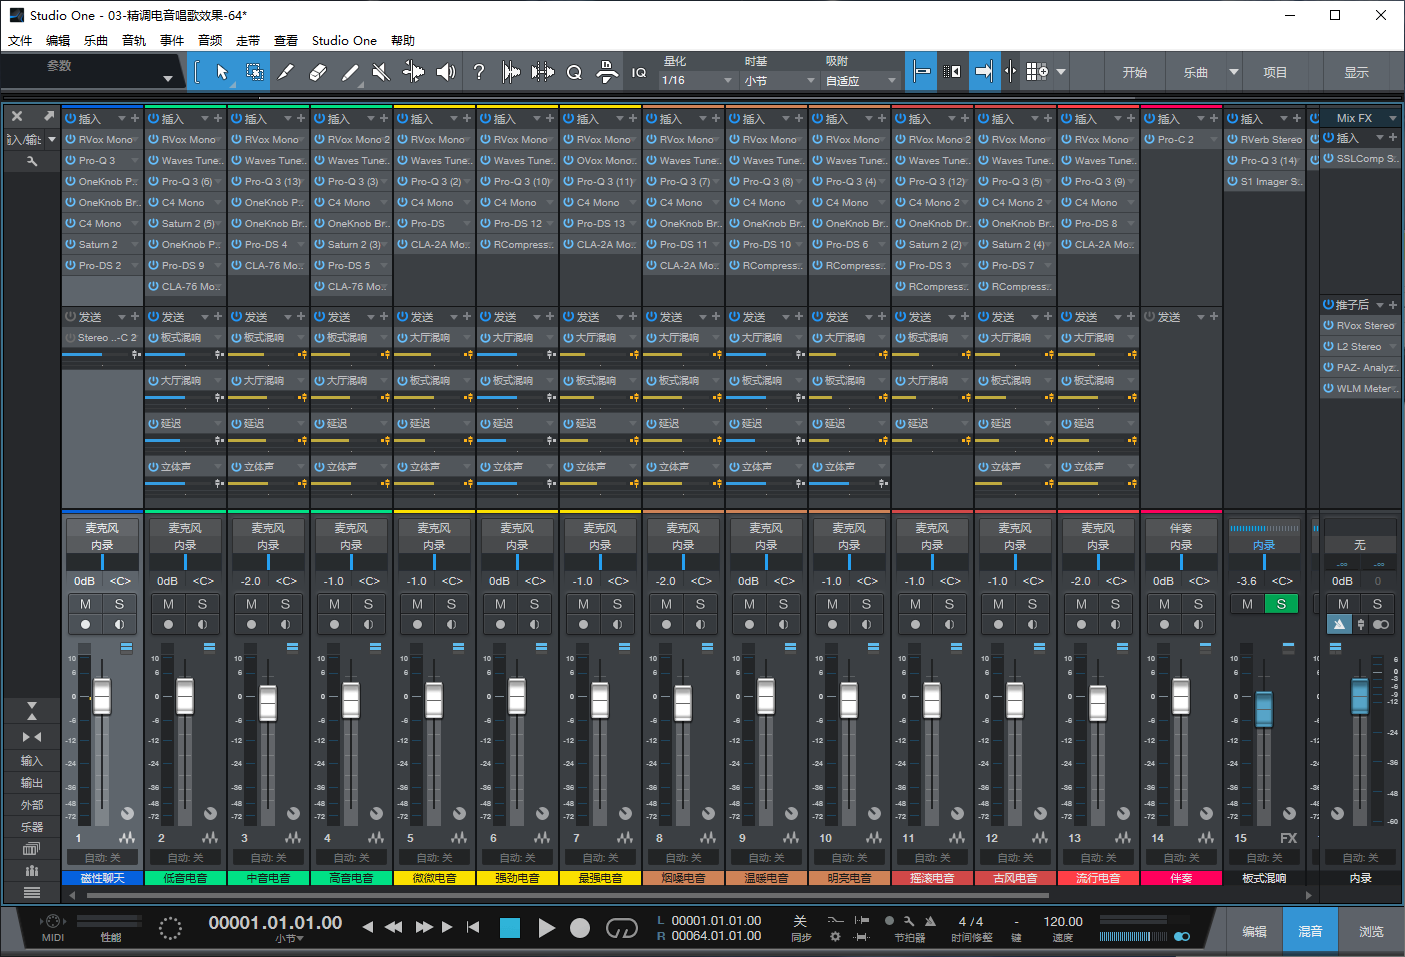
Task: Select the Listen tool speaker icon
Action: tap(446, 71)
